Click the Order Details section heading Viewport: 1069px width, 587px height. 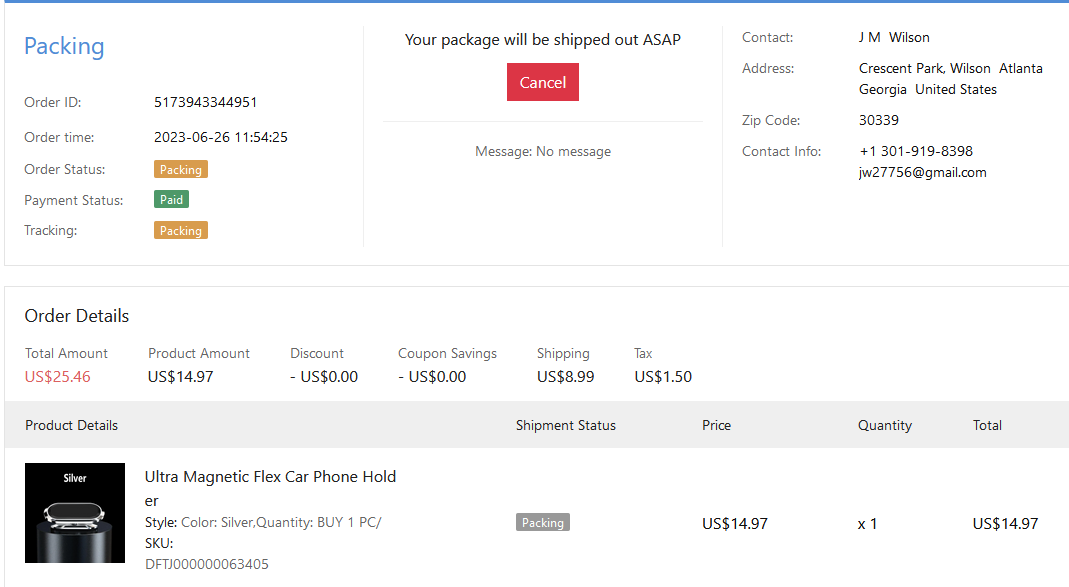tap(77, 316)
